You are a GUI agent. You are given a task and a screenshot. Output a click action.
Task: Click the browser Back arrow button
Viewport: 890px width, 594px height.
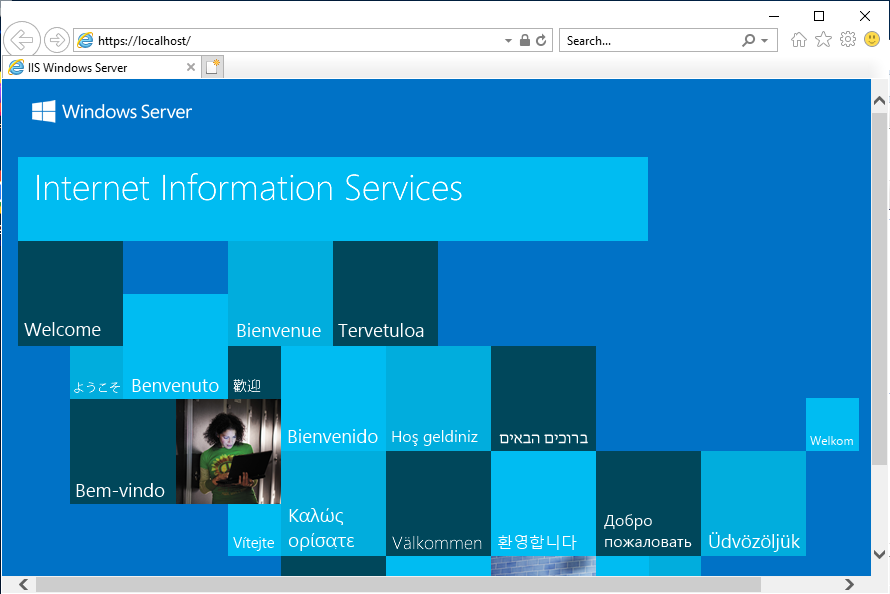[22, 40]
